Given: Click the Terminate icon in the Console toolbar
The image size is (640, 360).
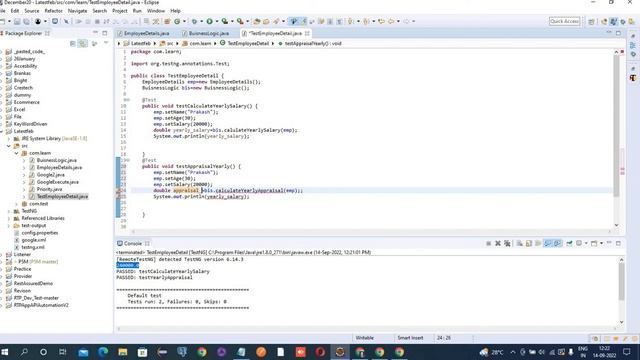Looking at the screenshot, I should coord(489,243).
